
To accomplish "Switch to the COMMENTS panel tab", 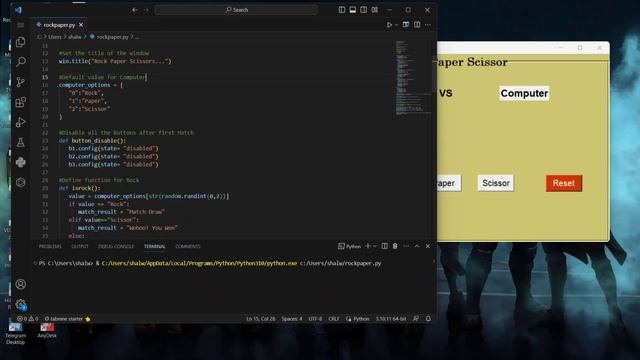I will point(188,247).
